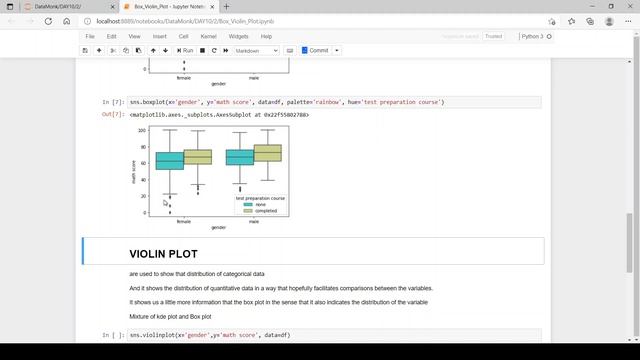Viewport: 640px width, 360px height.
Task: Open the File menu
Action: 90,36
